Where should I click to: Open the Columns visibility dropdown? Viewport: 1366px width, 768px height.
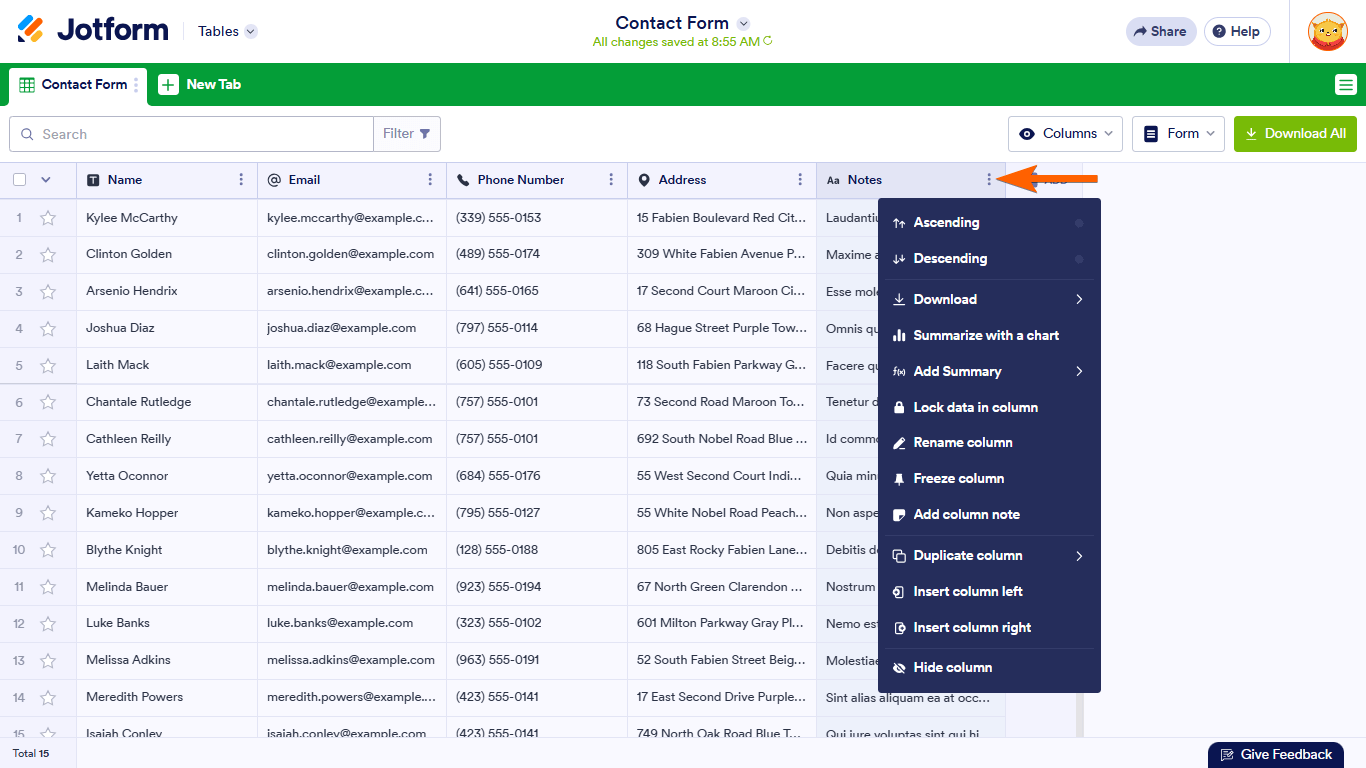pos(1065,134)
